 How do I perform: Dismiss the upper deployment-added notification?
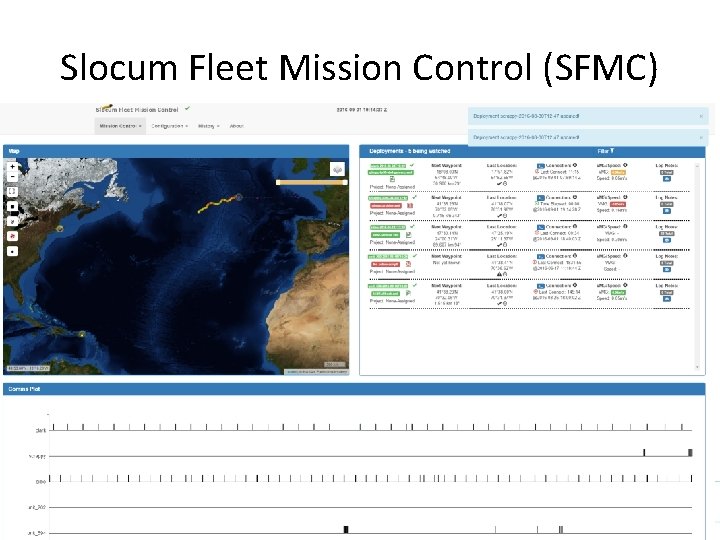pyautogui.click(x=701, y=116)
